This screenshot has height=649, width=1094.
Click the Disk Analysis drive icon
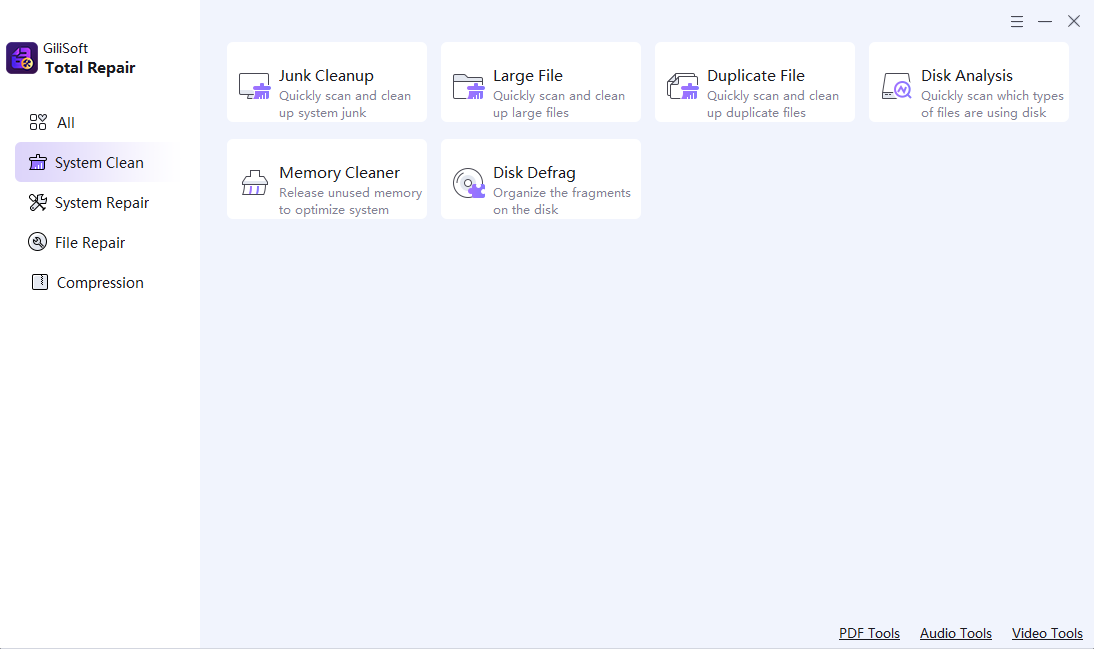(x=897, y=86)
